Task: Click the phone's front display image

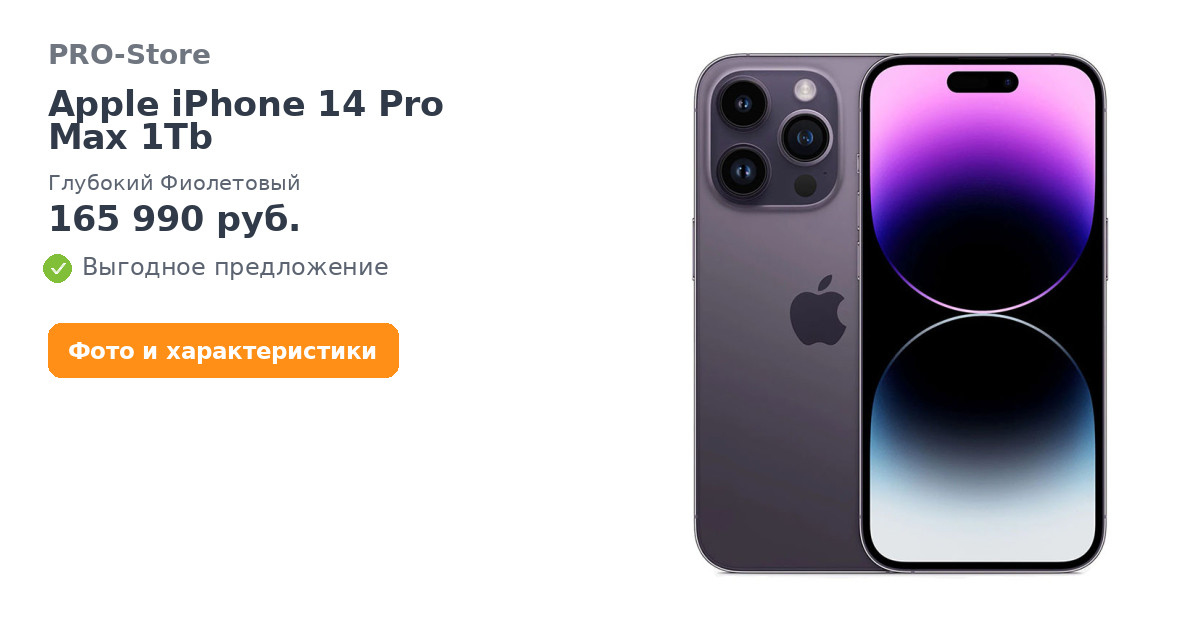Action: coord(983,313)
